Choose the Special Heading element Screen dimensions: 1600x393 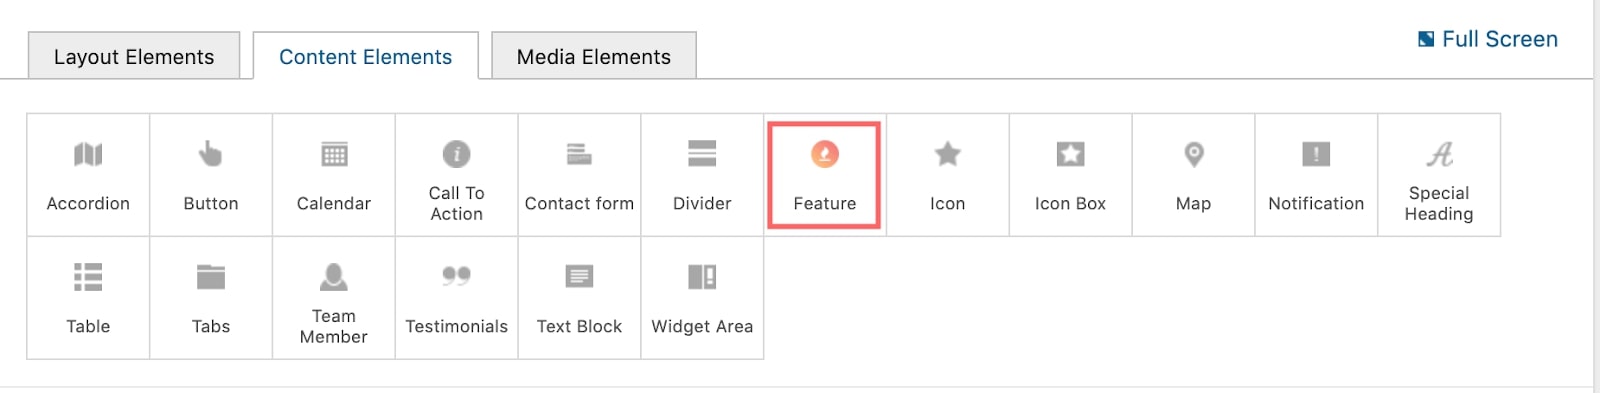pos(1440,175)
